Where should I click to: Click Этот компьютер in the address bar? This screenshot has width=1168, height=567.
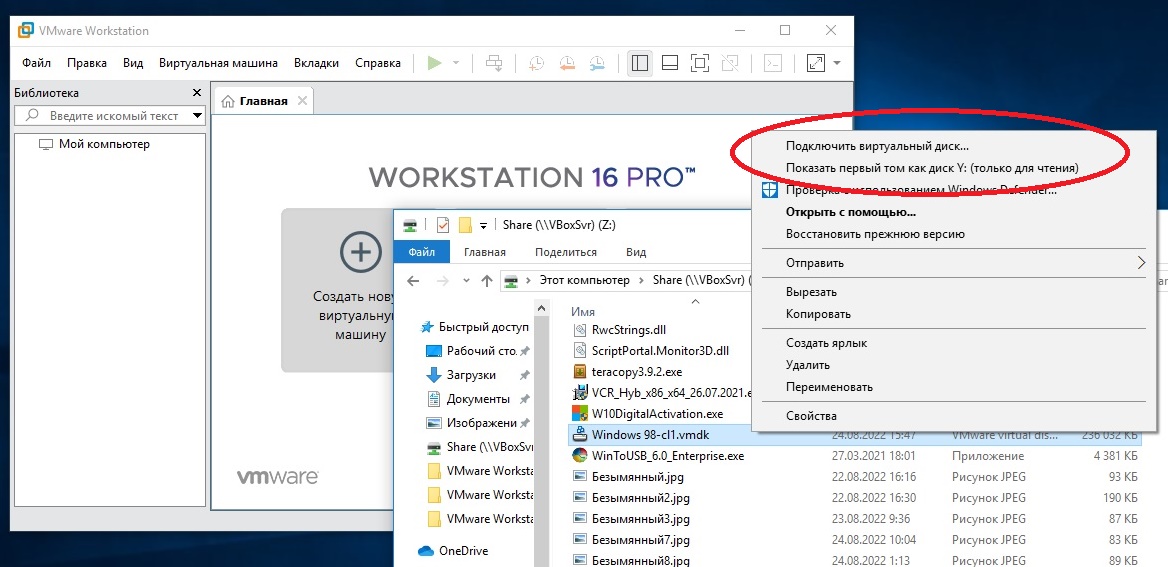(x=585, y=280)
